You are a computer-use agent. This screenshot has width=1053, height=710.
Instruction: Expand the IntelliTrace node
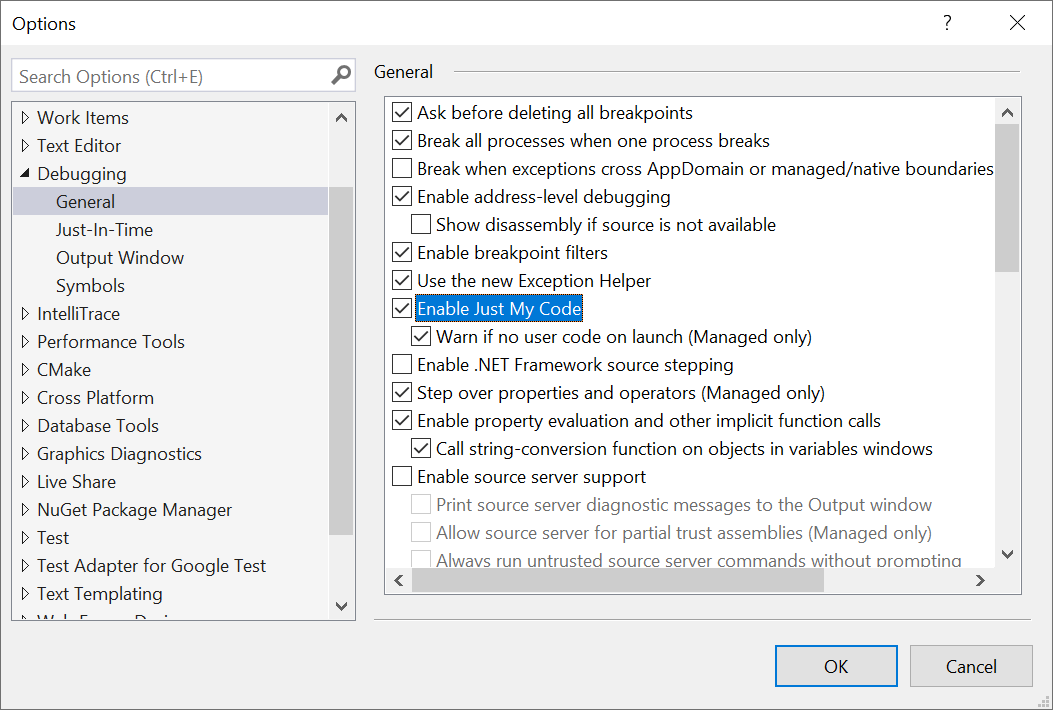pos(26,314)
